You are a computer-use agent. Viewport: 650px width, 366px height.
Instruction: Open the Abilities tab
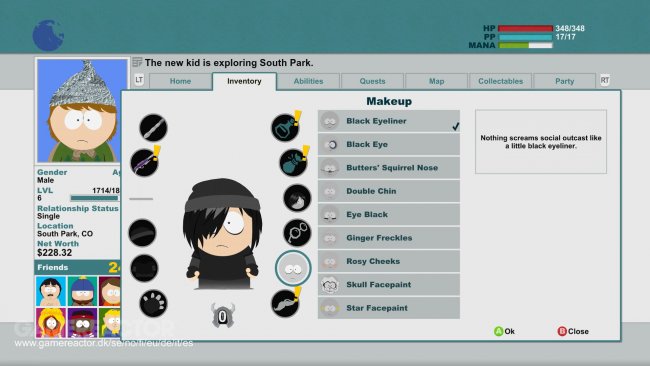coord(308,81)
